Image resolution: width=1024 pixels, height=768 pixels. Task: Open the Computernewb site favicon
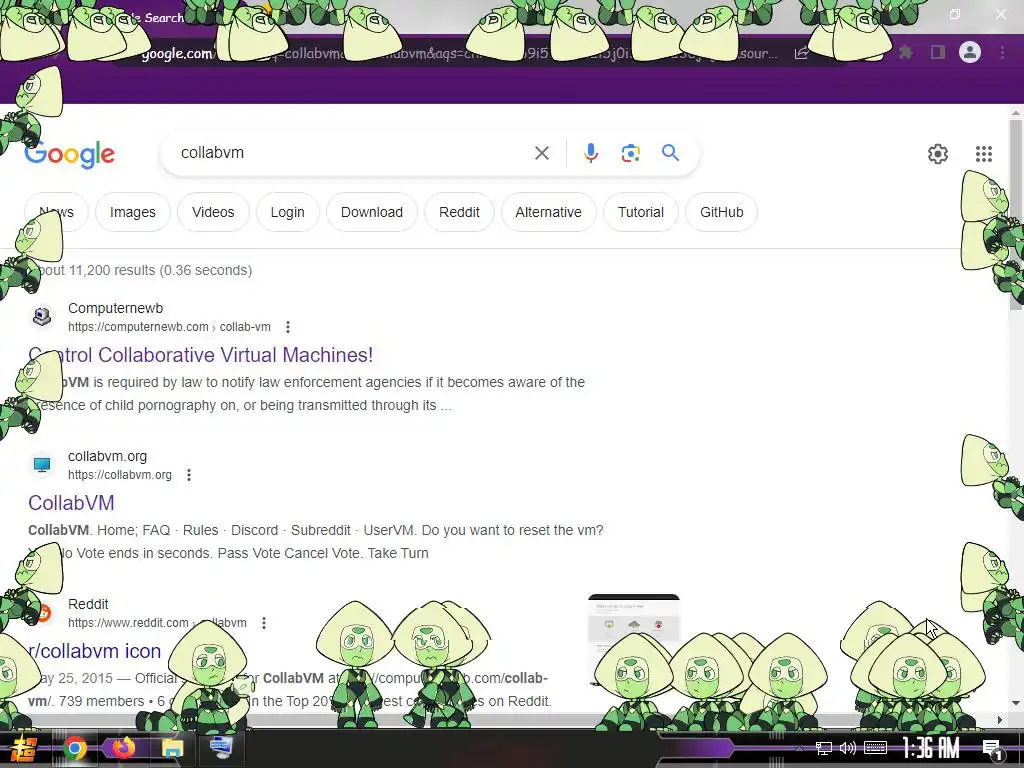point(42,317)
